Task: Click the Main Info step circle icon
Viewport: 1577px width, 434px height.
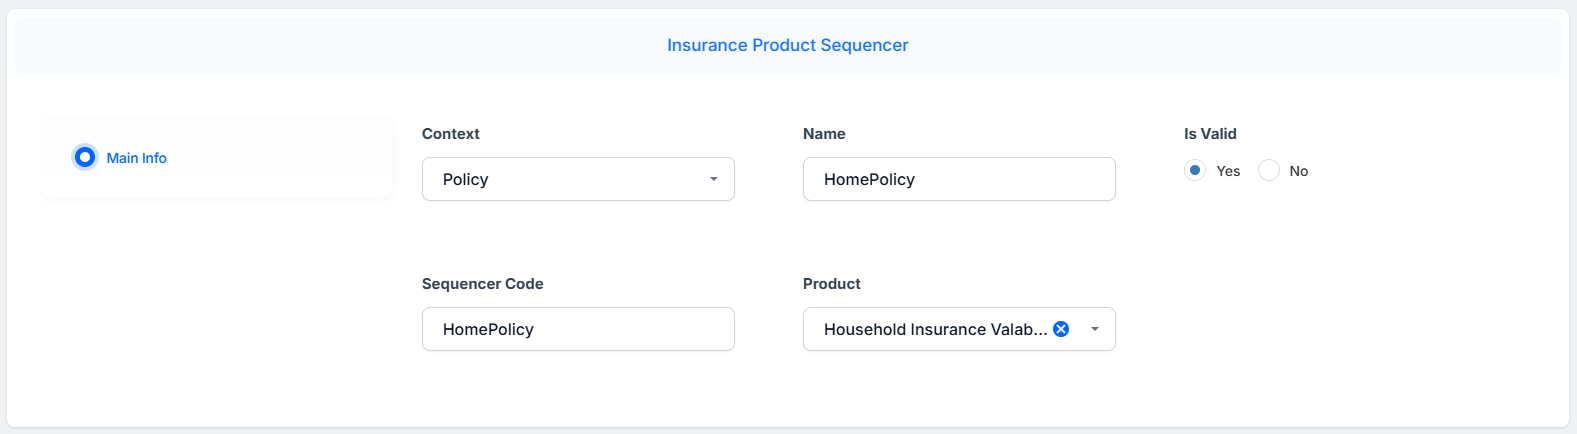Action: (x=85, y=157)
